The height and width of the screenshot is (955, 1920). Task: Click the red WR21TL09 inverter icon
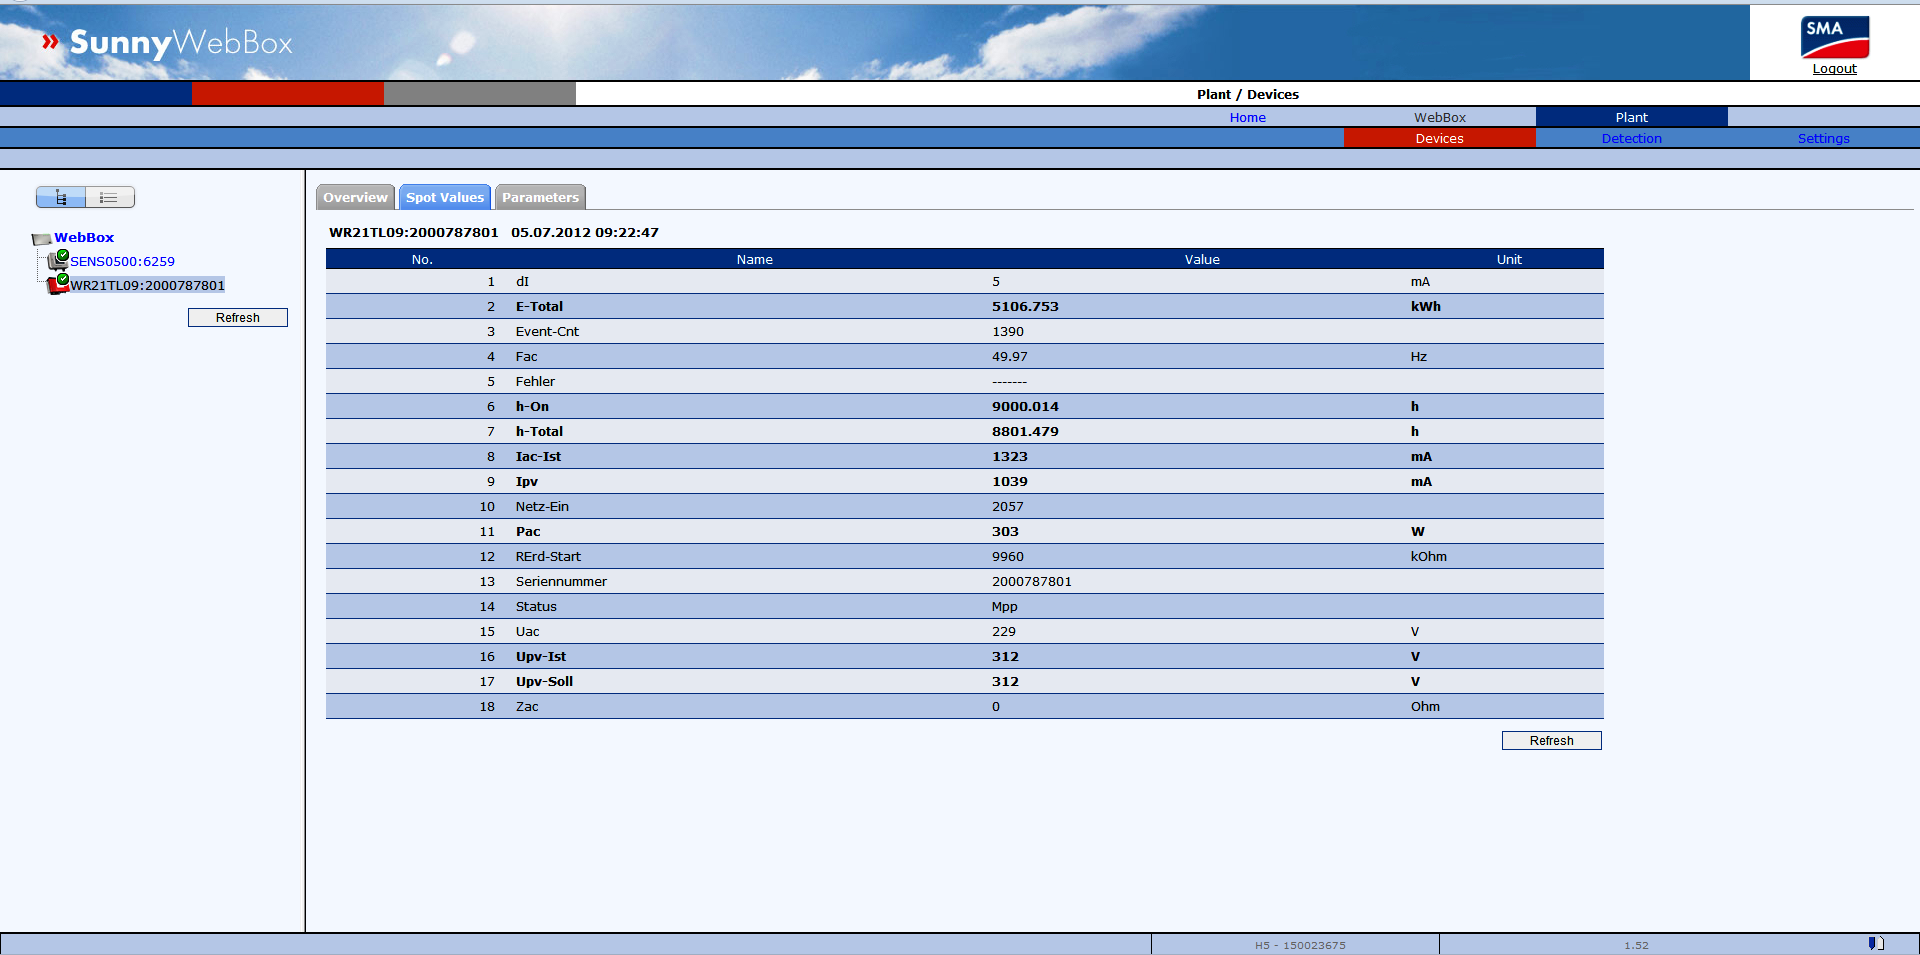coord(58,284)
